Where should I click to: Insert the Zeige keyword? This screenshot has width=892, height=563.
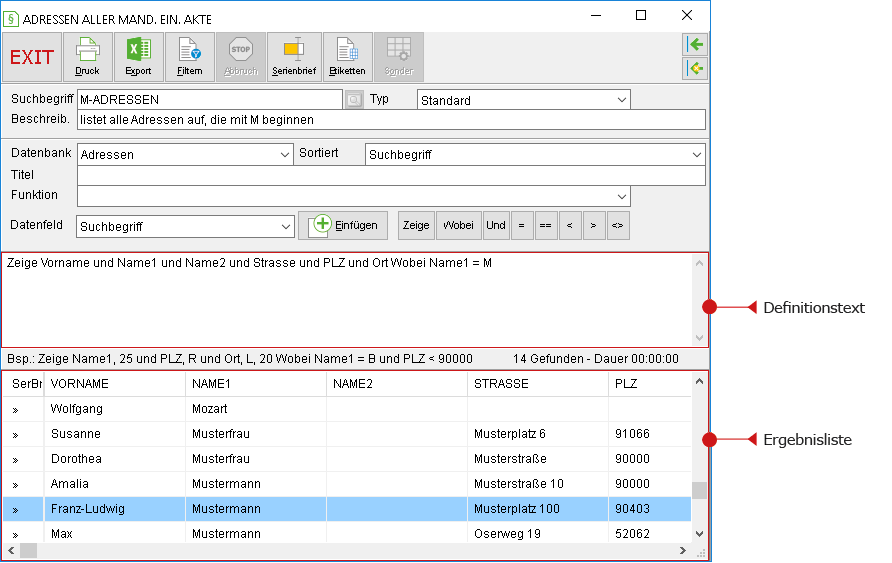tap(416, 225)
